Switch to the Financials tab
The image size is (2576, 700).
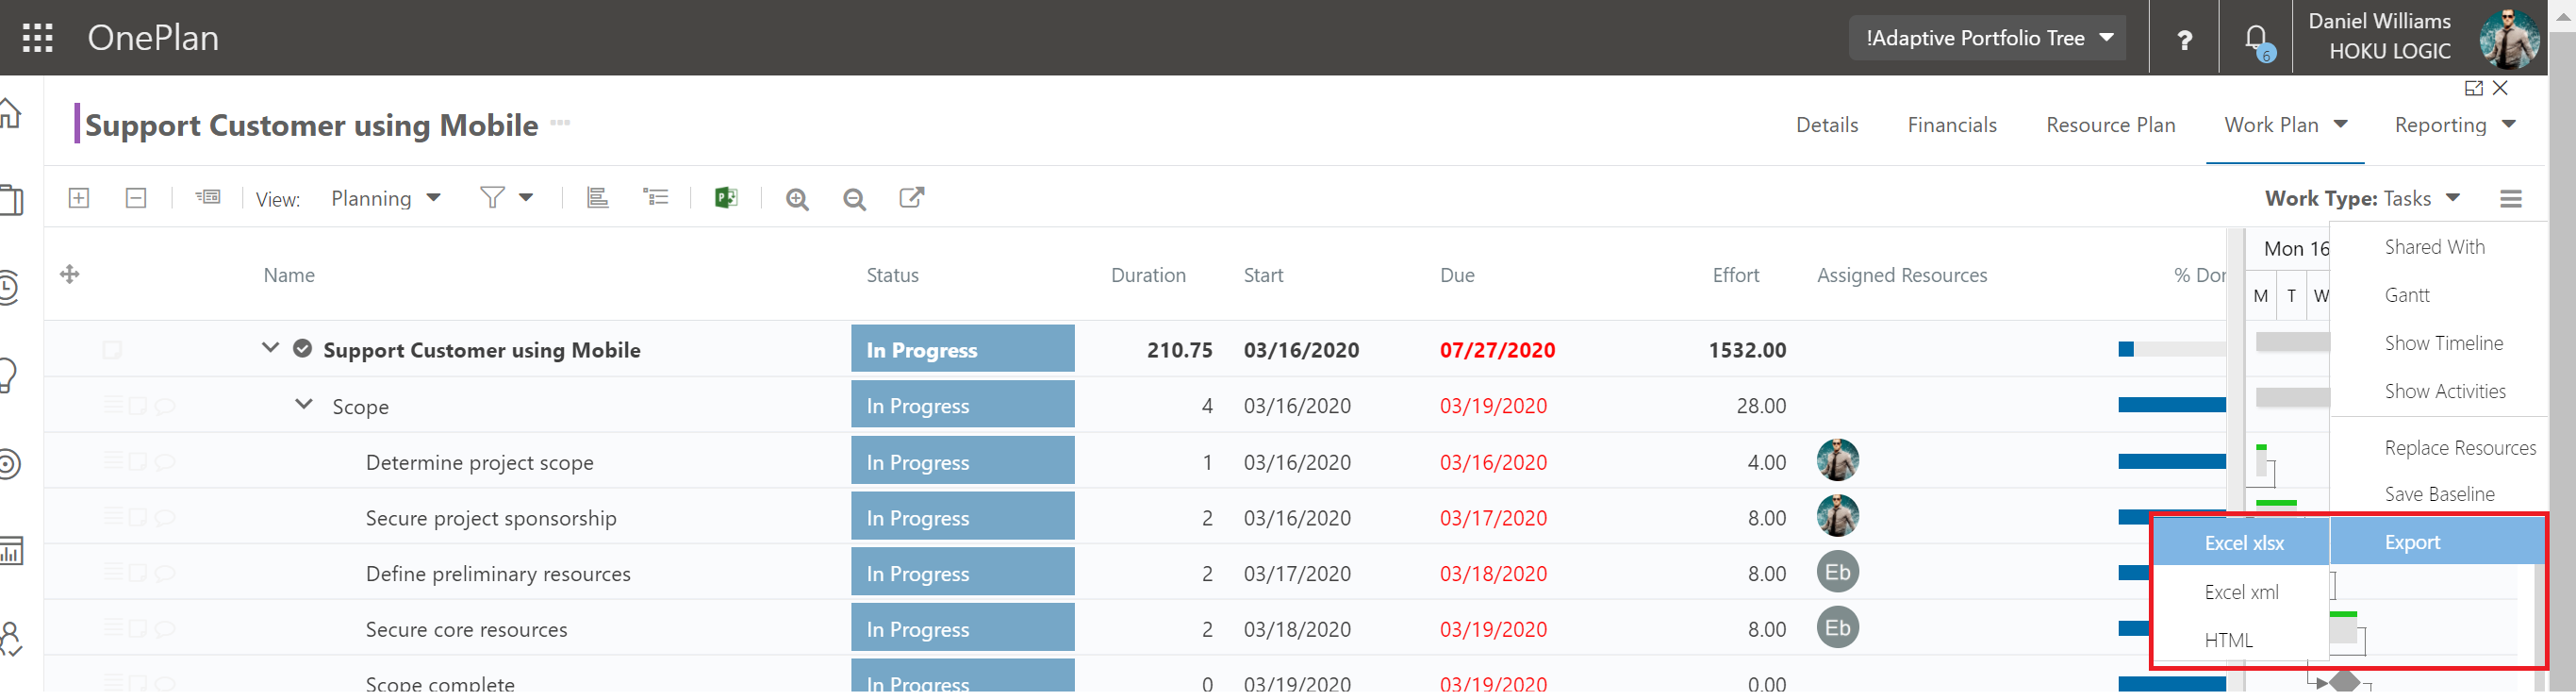(1951, 125)
